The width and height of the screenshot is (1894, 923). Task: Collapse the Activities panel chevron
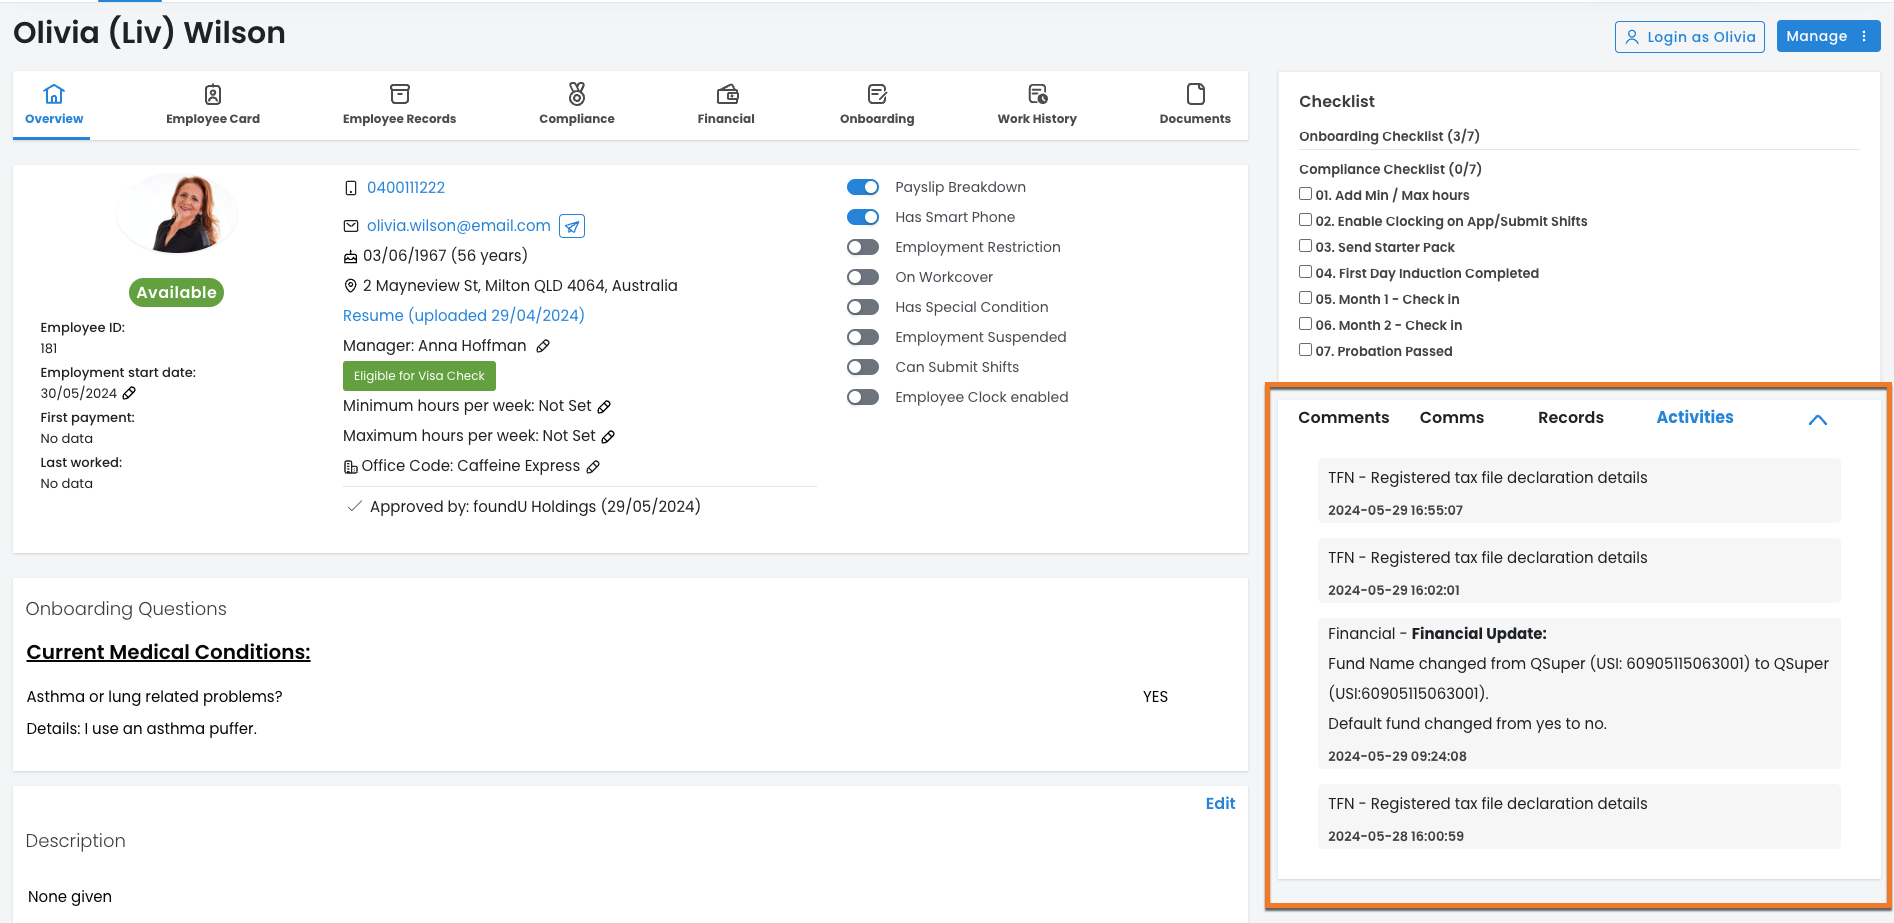(x=1817, y=420)
